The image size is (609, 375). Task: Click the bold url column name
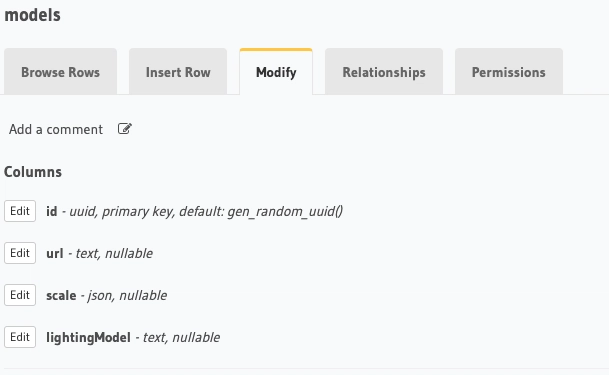click(x=55, y=253)
